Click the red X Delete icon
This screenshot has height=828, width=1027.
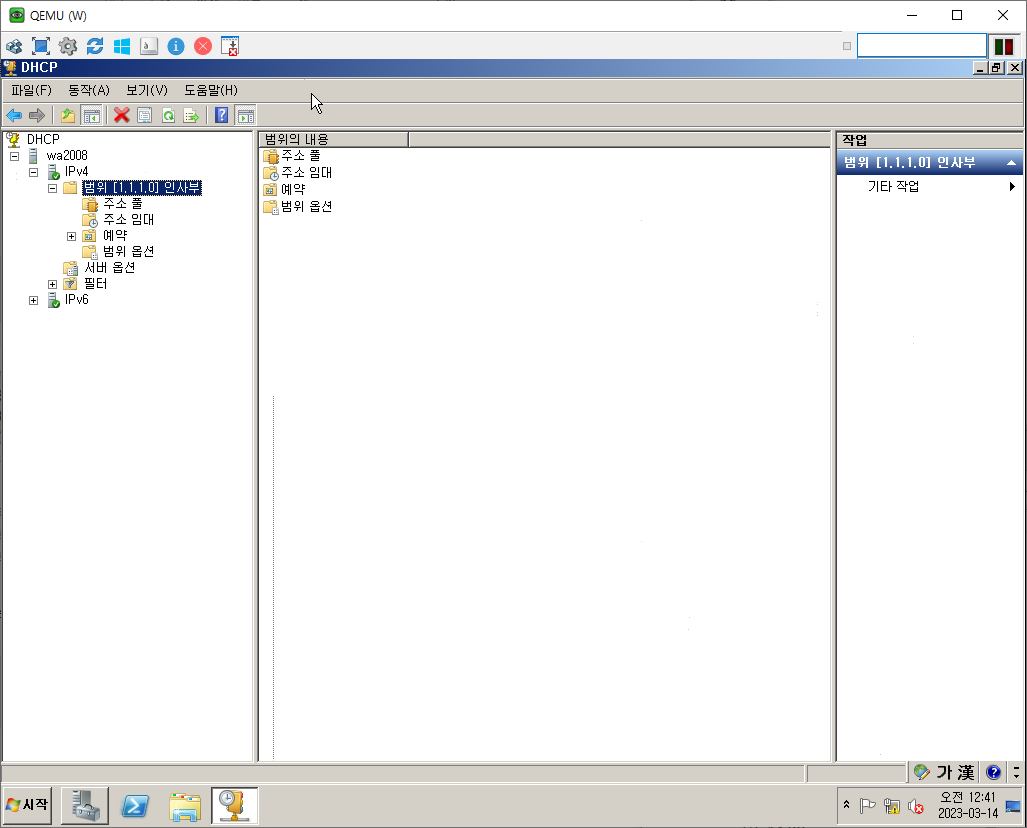[121, 116]
